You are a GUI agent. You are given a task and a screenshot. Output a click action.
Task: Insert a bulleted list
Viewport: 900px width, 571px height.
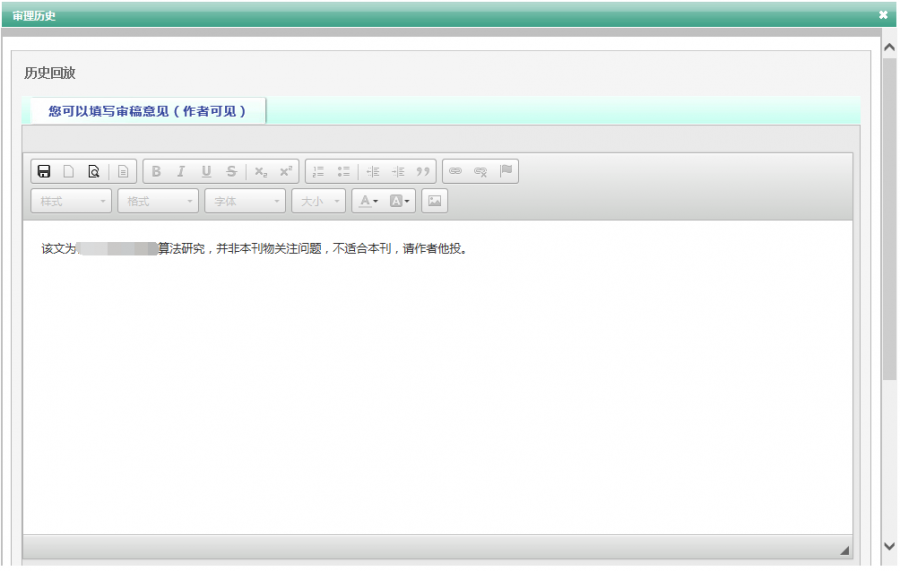click(344, 171)
